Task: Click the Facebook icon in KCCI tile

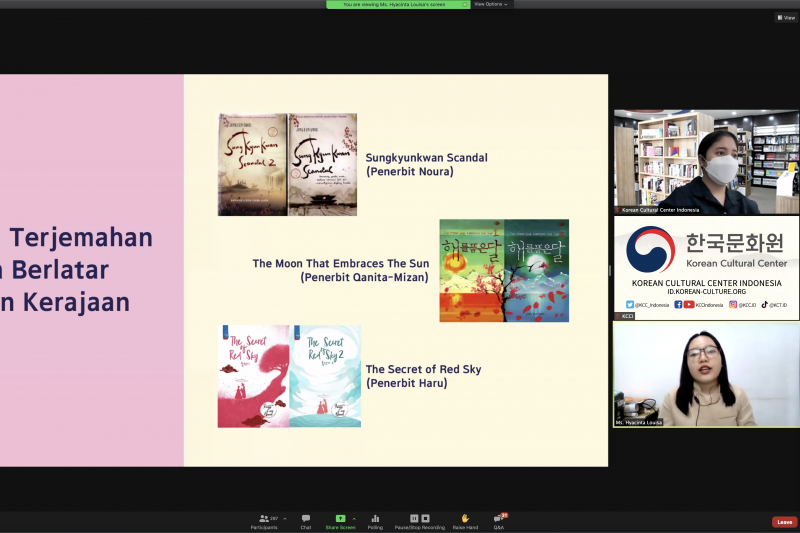Action: [678, 304]
